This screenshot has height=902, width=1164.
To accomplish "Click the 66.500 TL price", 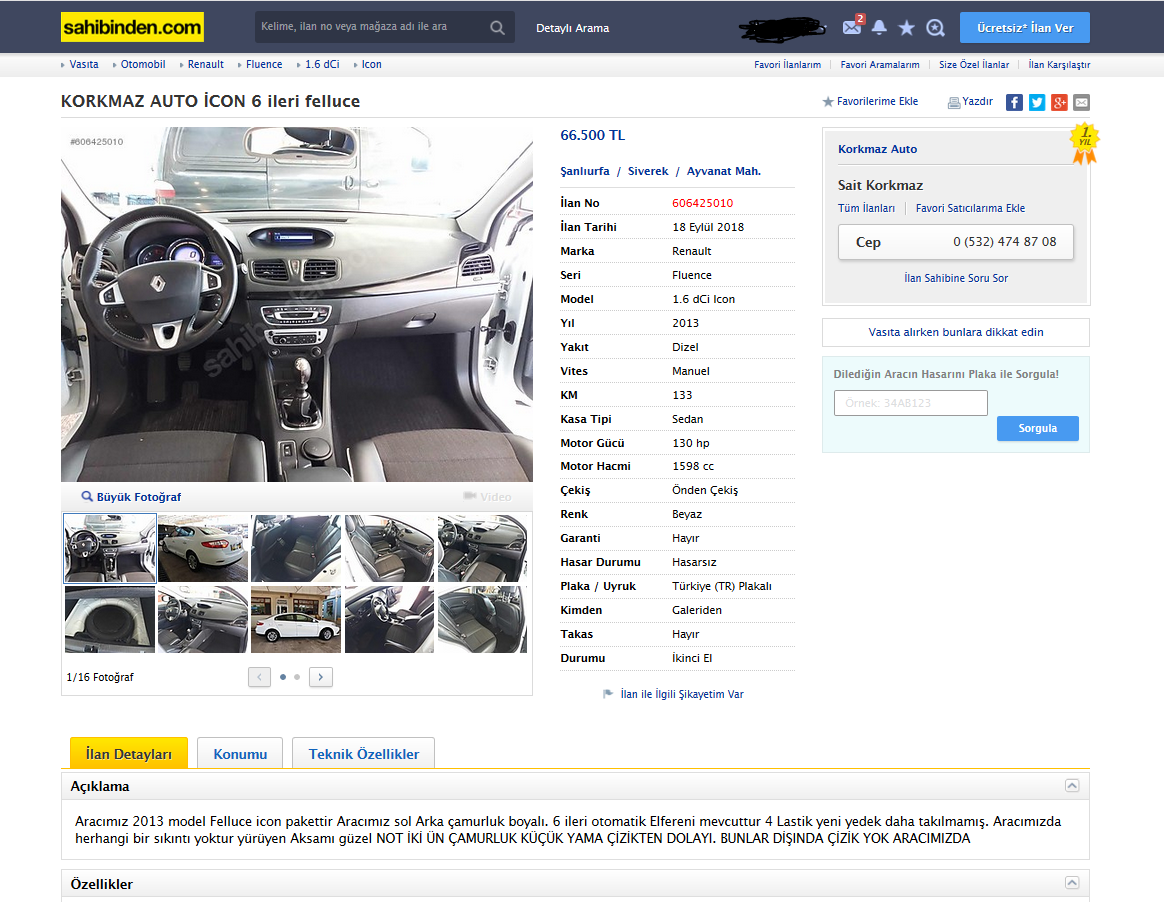I will [x=592, y=135].
